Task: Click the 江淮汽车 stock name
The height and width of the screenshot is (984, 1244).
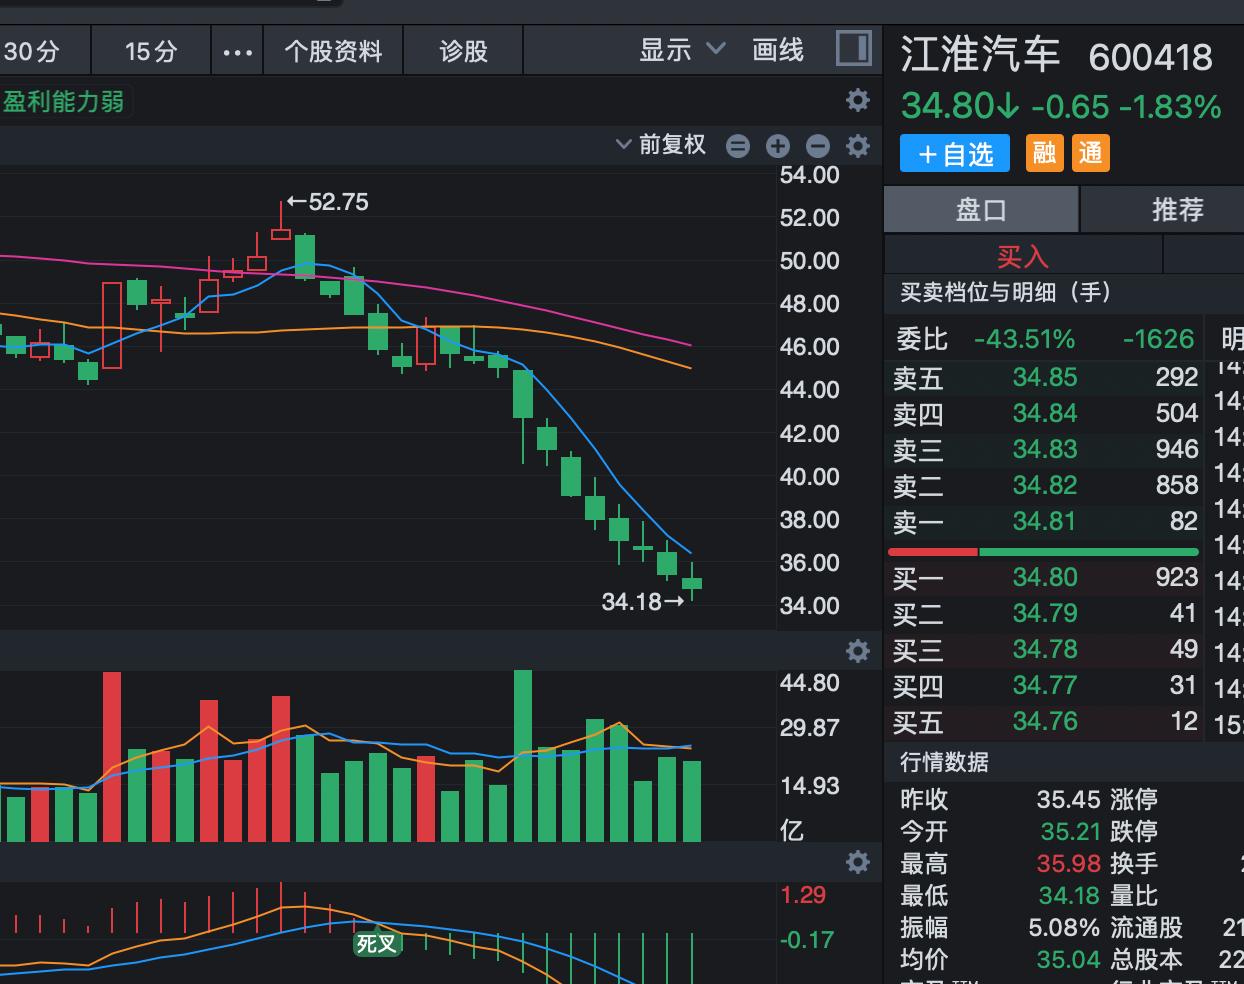Action: [x=980, y=54]
